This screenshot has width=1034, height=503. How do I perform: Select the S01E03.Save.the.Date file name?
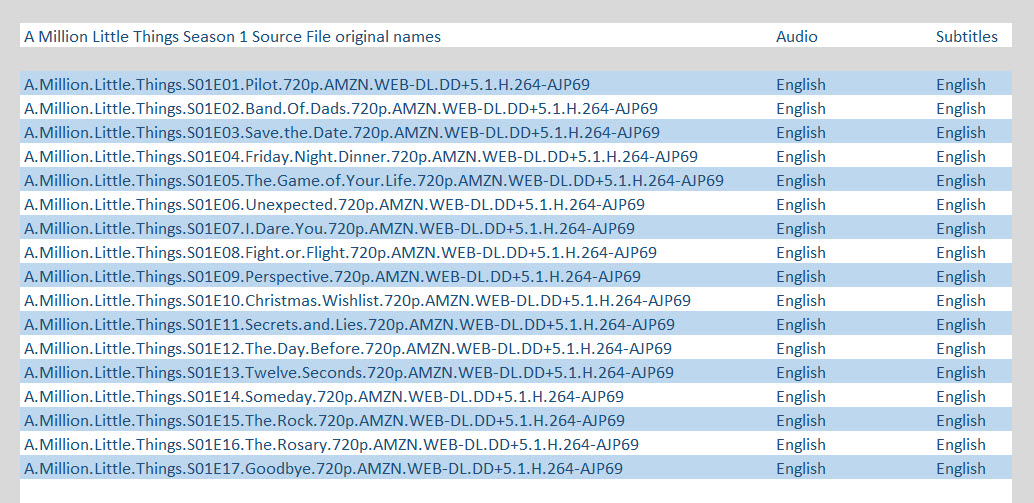click(342, 133)
